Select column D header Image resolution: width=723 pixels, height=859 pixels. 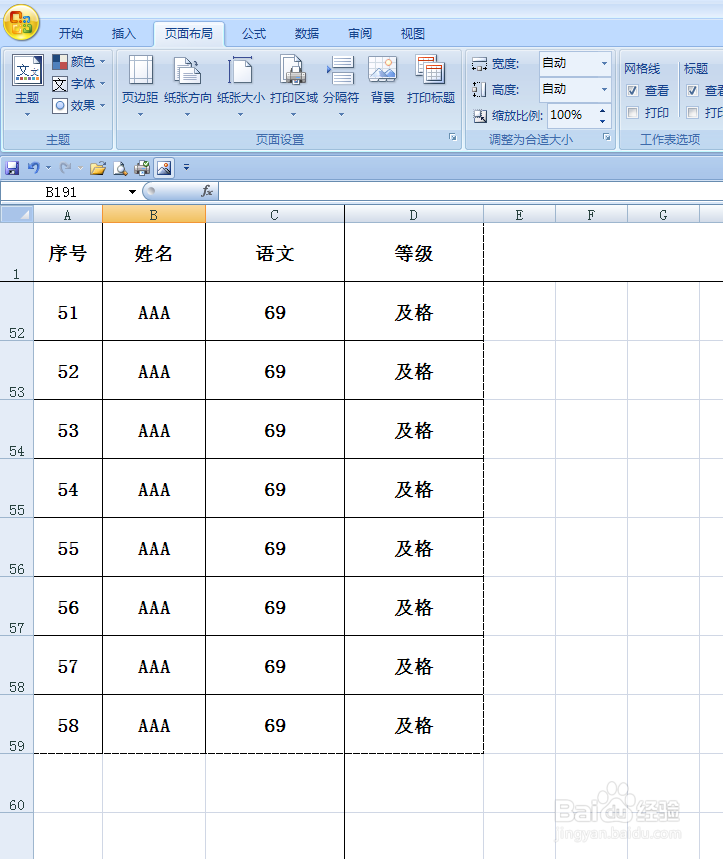coord(414,215)
